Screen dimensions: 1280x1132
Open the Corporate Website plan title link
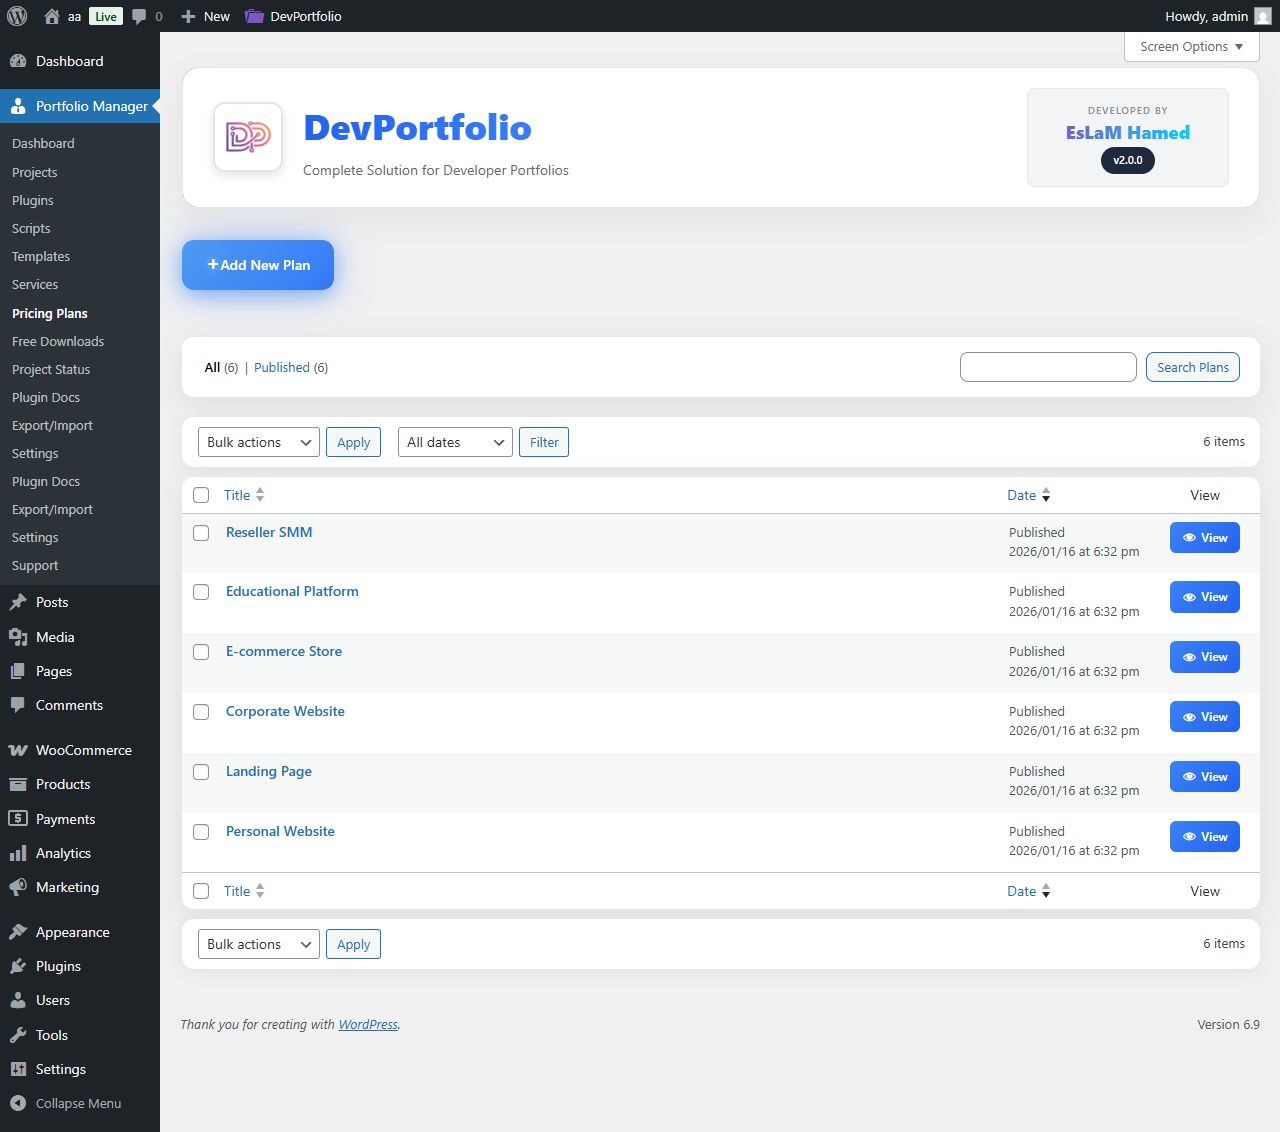click(x=285, y=711)
